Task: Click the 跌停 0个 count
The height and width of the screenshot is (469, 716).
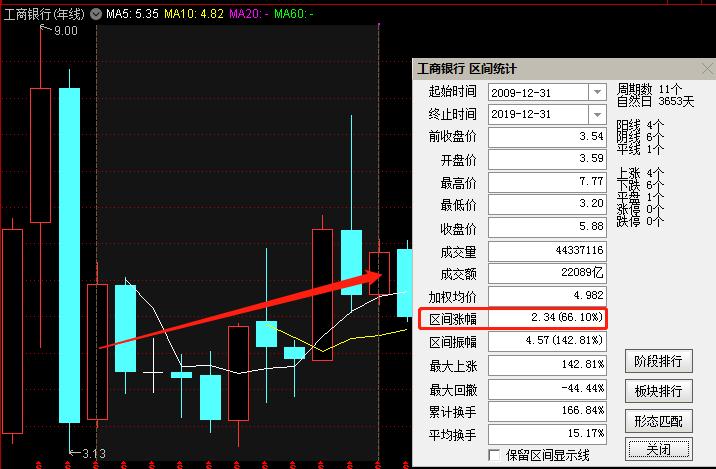Action: click(640, 221)
